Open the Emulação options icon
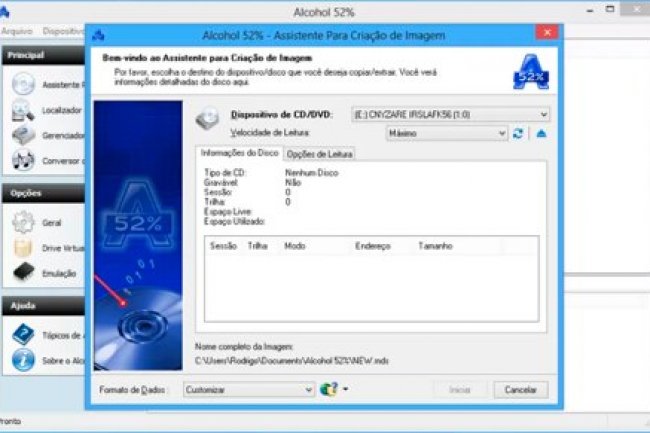Viewport: 650px width, 433px height. point(24,272)
